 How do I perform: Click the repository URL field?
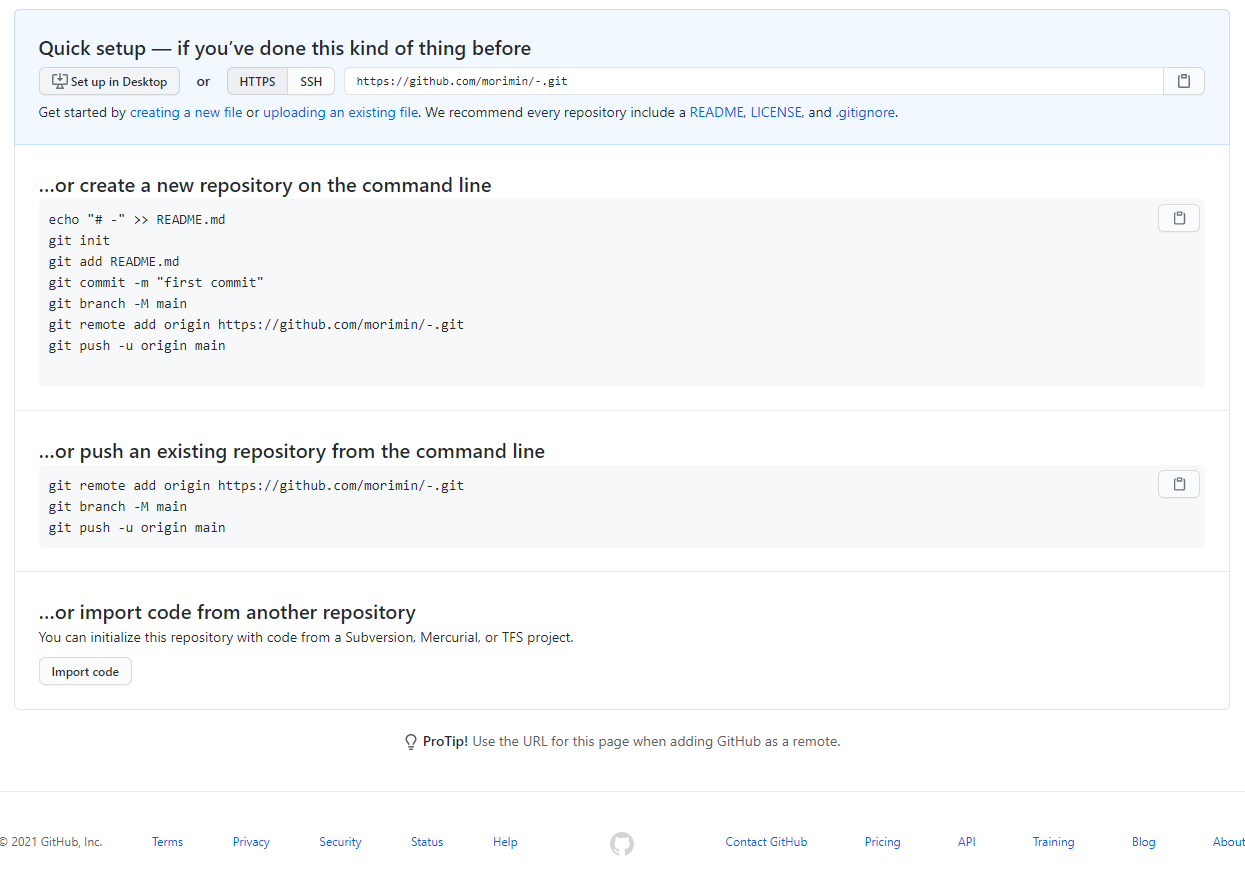point(754,81)
